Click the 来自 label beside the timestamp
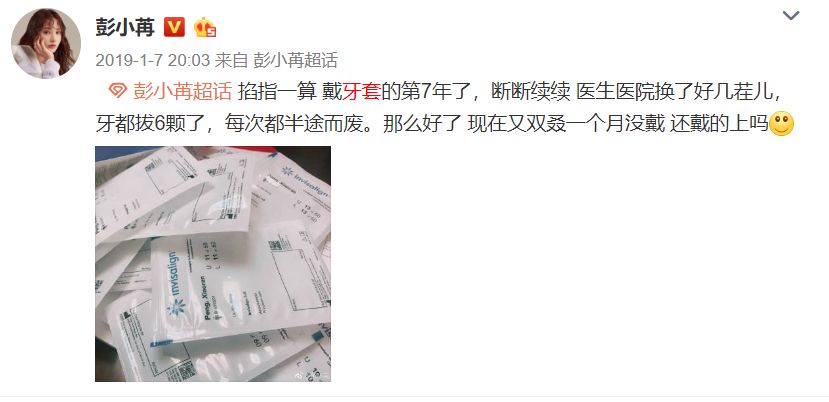This screenshot has width=829, height=402. coord(231,60)
